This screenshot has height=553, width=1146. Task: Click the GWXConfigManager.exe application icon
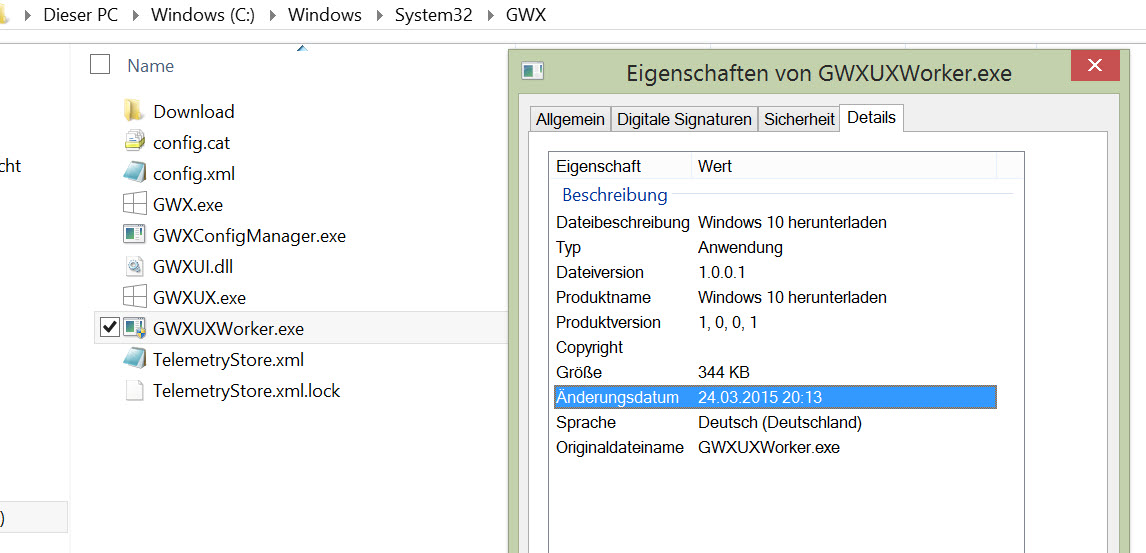(135, 235)
